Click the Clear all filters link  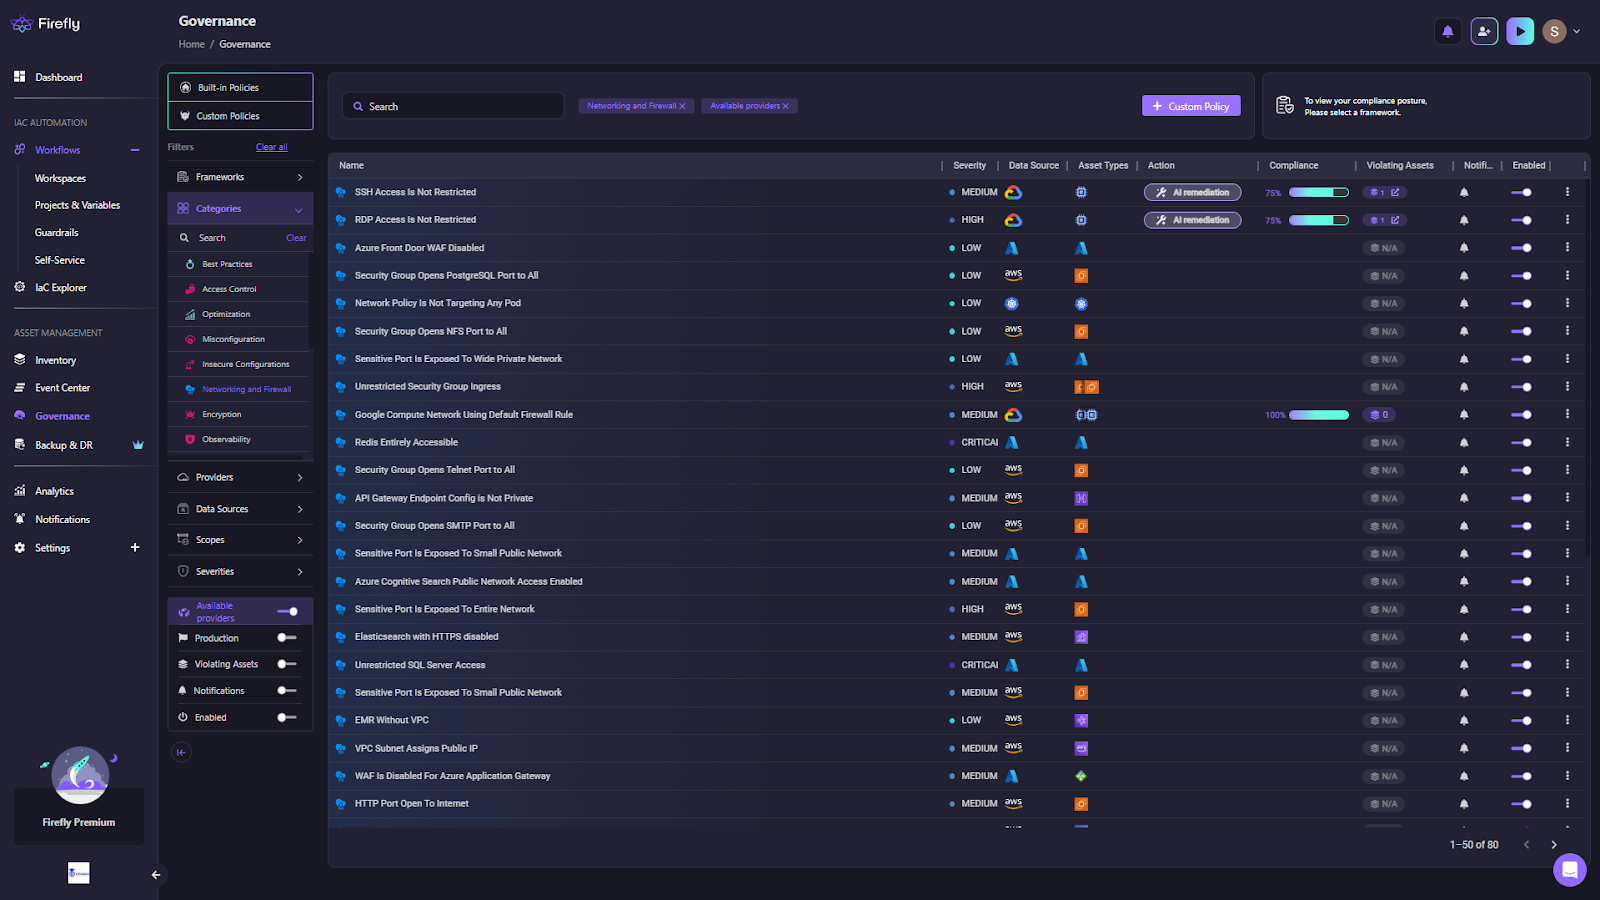[x=271, y=147]
